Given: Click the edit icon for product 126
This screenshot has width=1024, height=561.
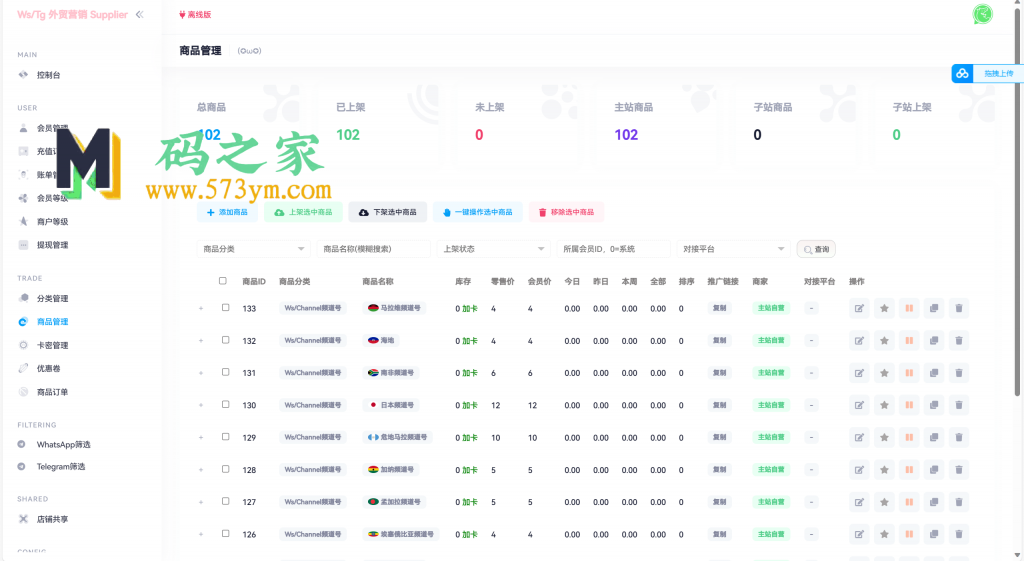Looking at the screenshot, I should tap(859, 534).
